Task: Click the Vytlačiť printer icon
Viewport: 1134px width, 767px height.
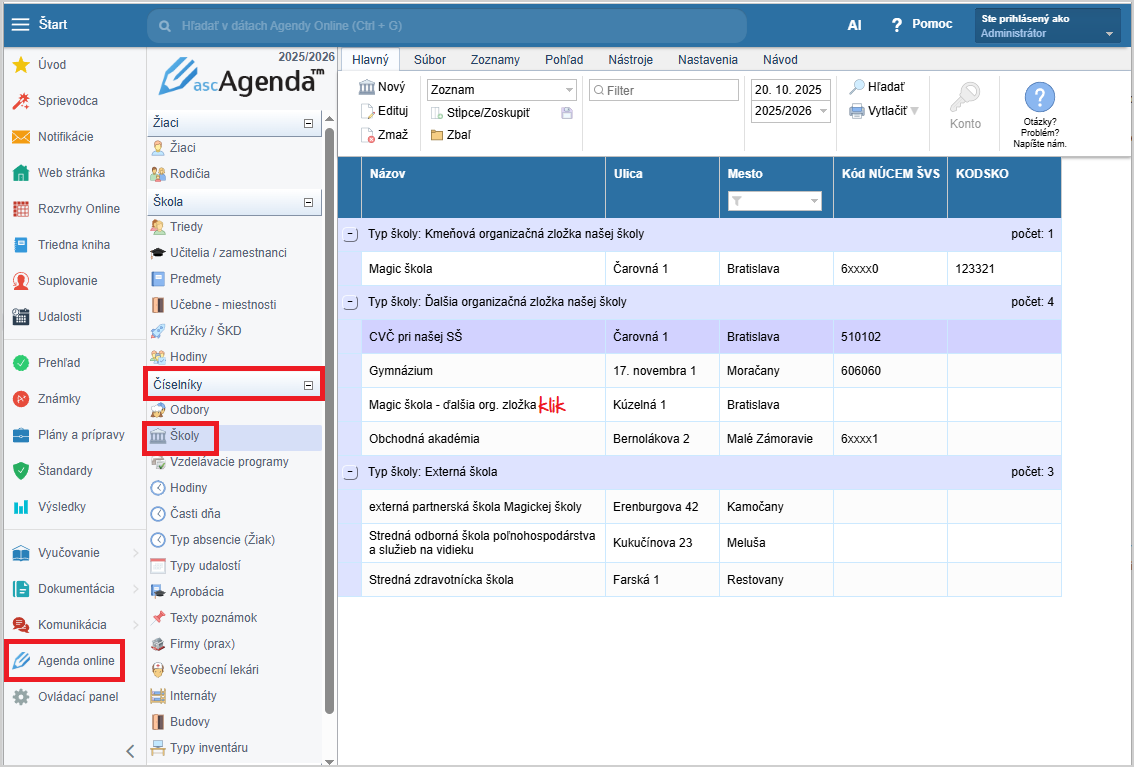Action: tap(857, 111)
